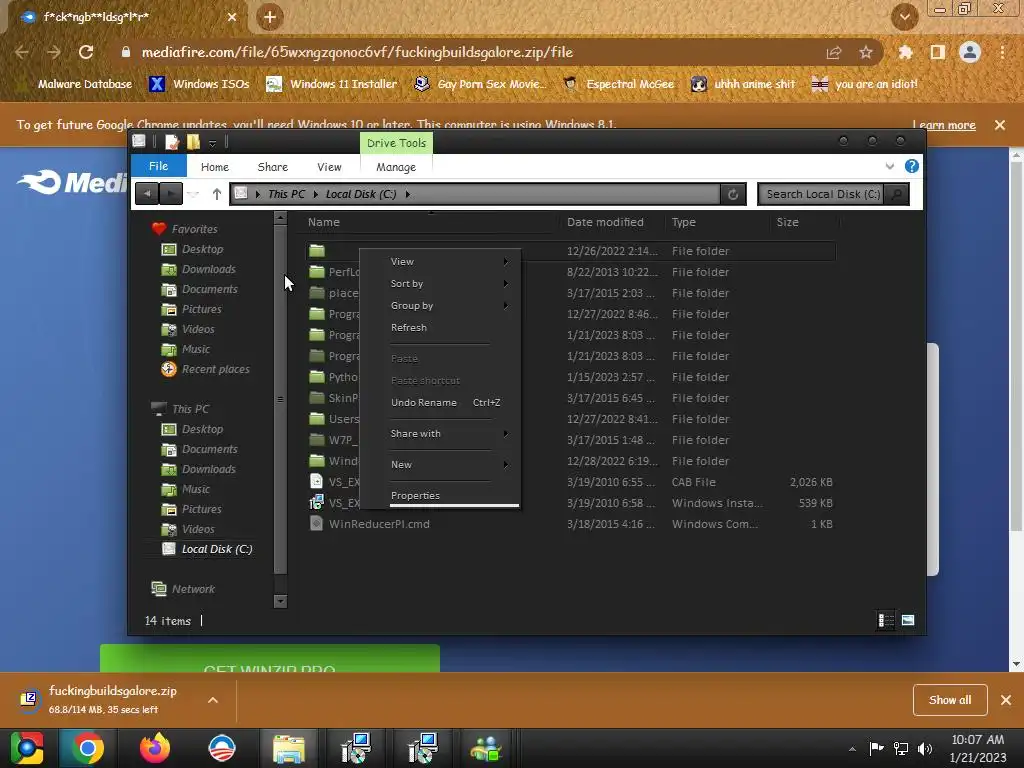Open Manage tab under Drive Tools
Viewport: 1024px width, 768px height.
[396, 167]
